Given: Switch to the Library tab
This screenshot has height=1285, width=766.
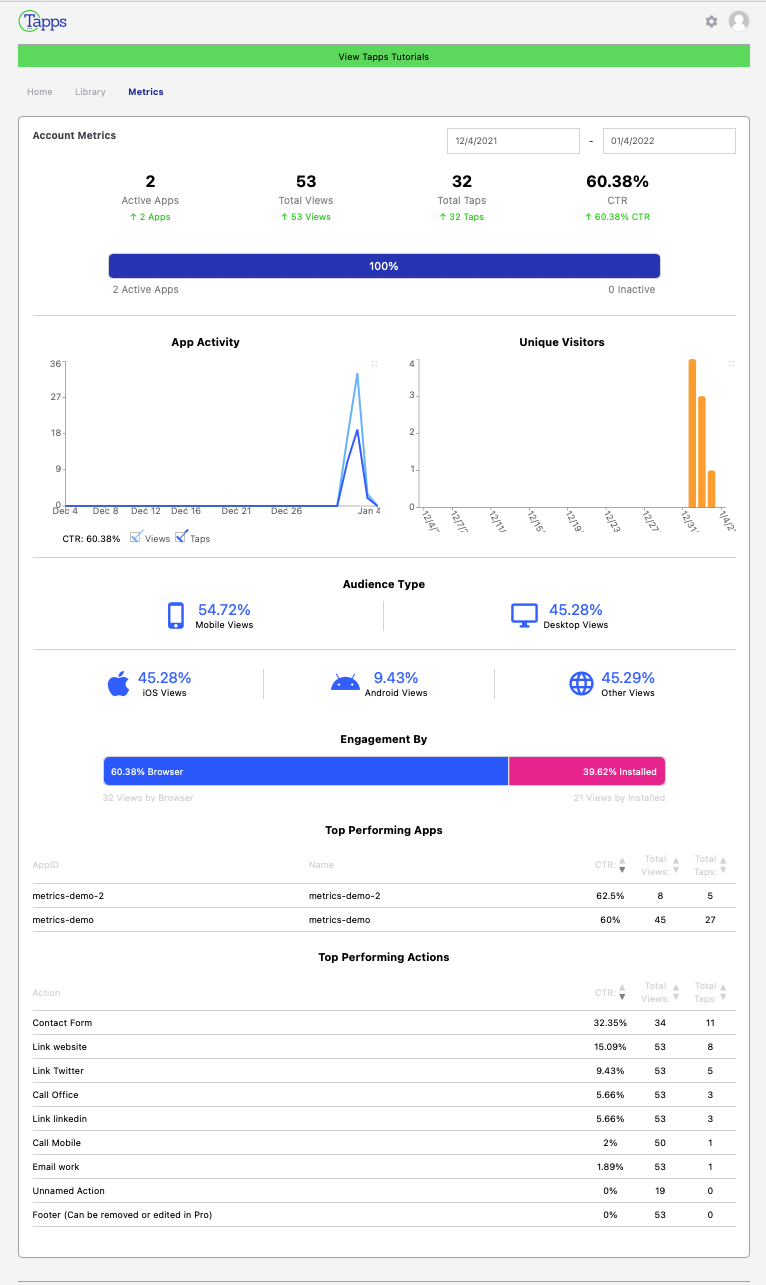Looking at the screenshot, I should click(90, 92).
